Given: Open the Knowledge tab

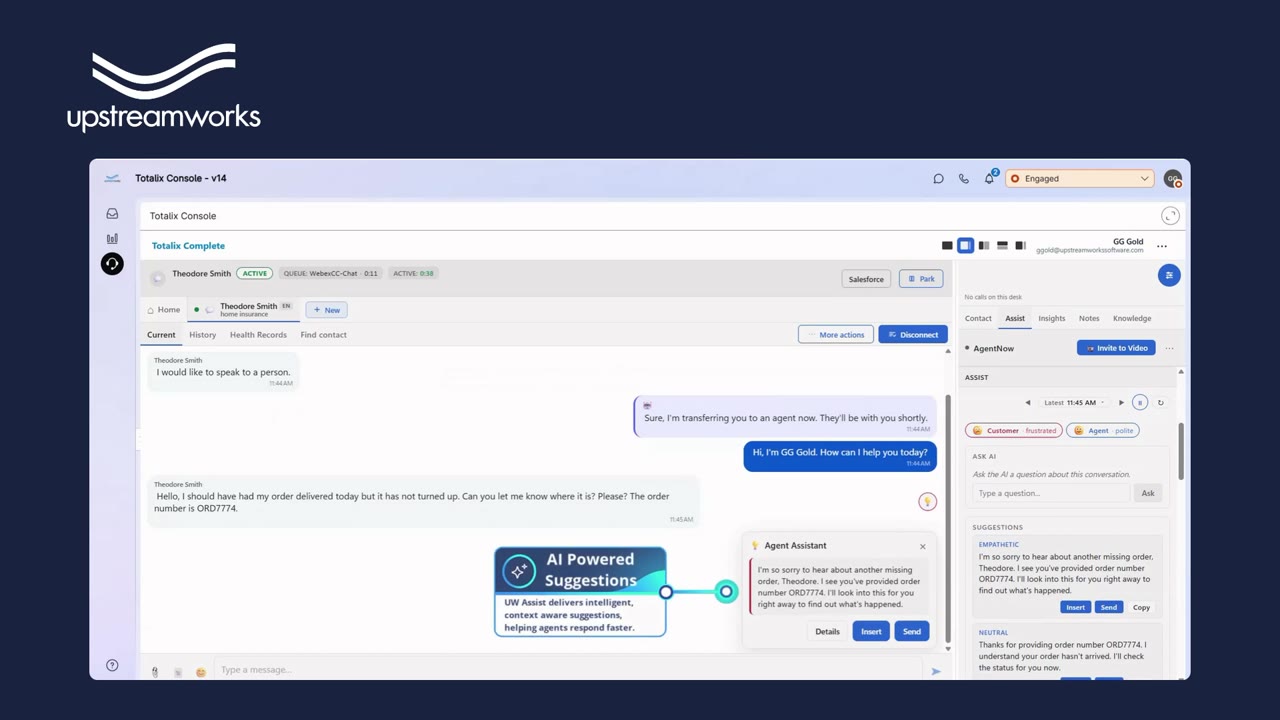Looking at the screenshot, I should [x=1132, y=318].
